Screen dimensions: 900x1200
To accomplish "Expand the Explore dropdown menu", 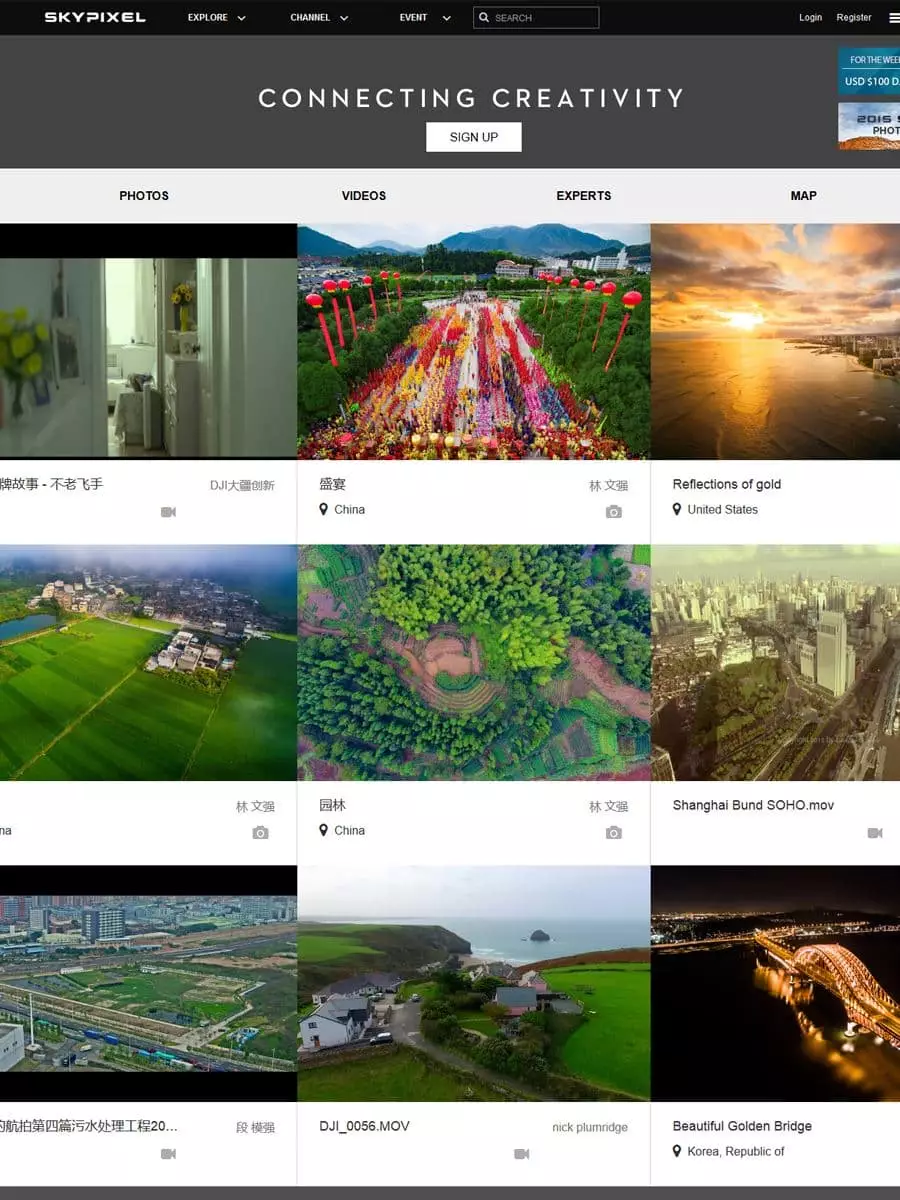I will click(x=216, y=17).
